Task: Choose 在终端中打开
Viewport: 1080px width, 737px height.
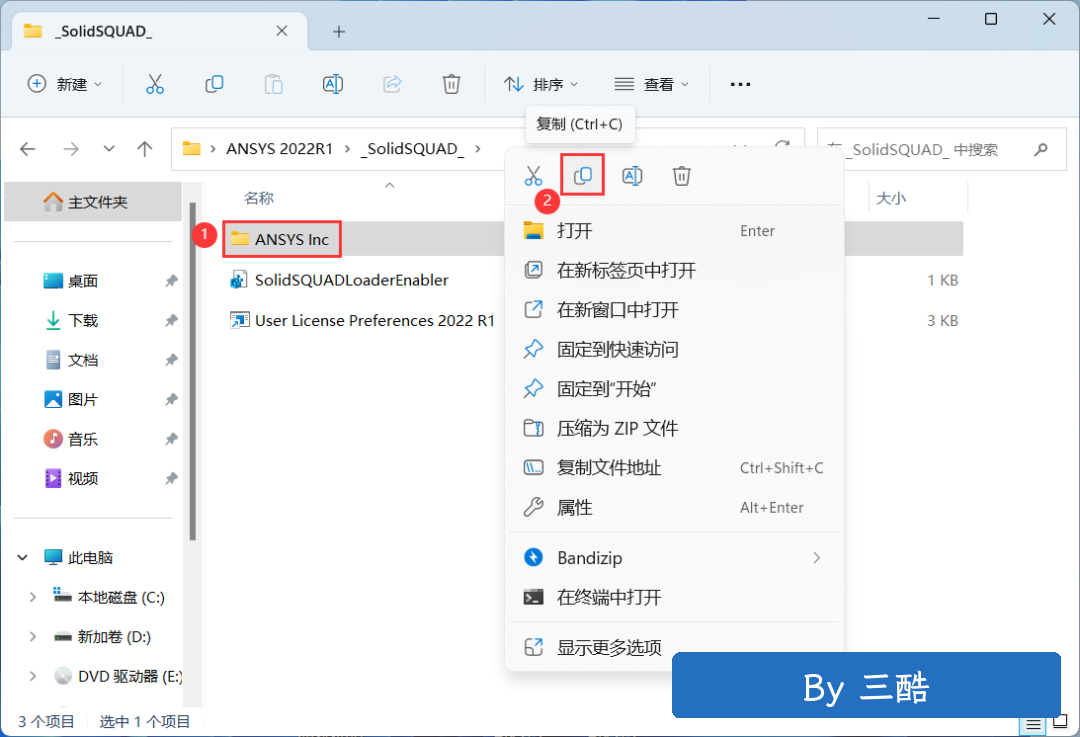Action: [674, 597]
